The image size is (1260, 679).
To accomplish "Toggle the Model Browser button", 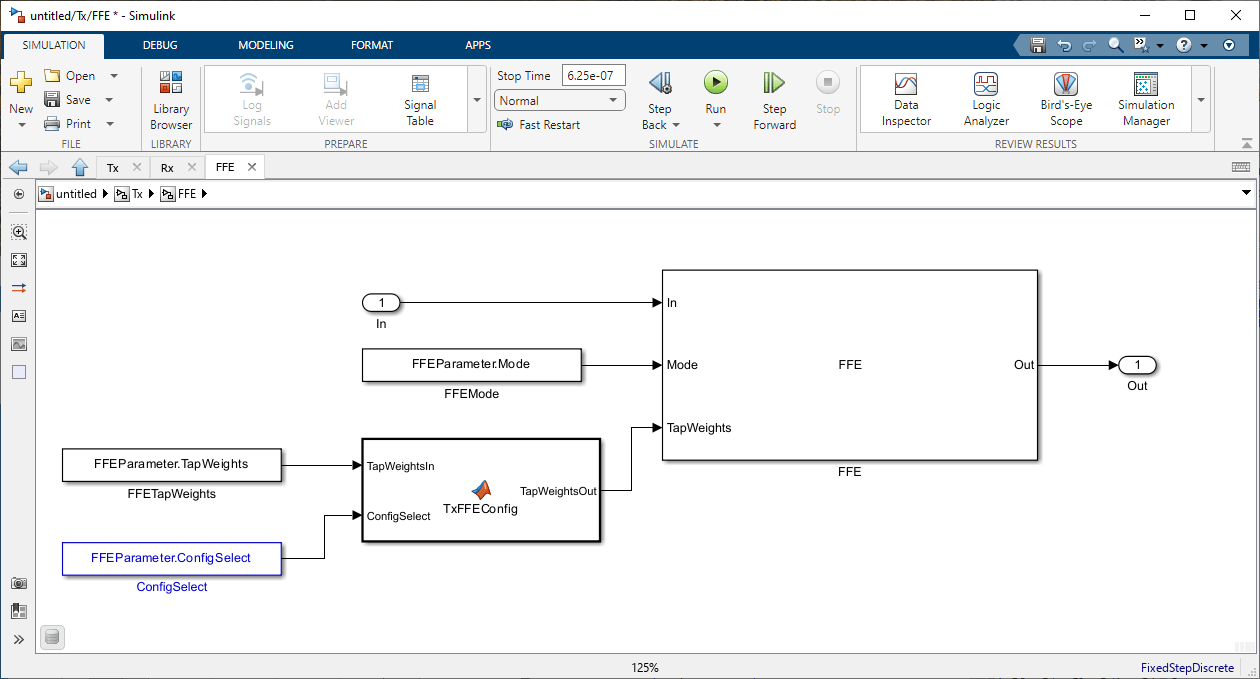I will [x=19, y=194].
